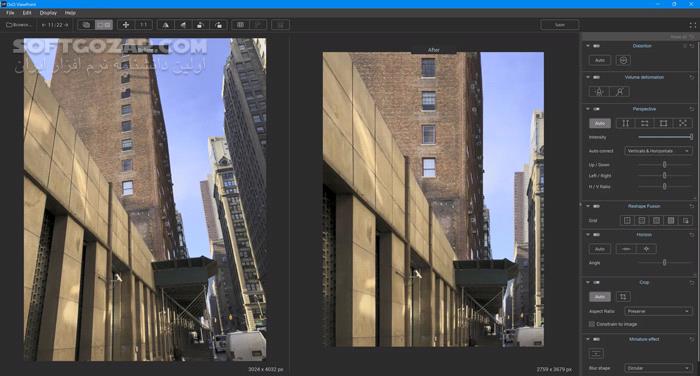Image resolution: width=700 pixels, height=376 pixels.
Task: Rotate the image left
Action: [x=200, y=25]
